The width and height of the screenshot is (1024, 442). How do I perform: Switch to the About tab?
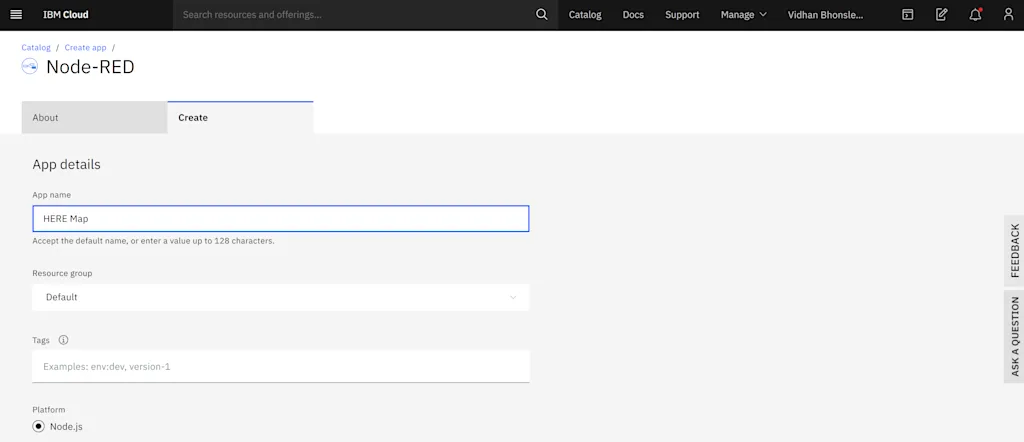click(x=95, y=118)
